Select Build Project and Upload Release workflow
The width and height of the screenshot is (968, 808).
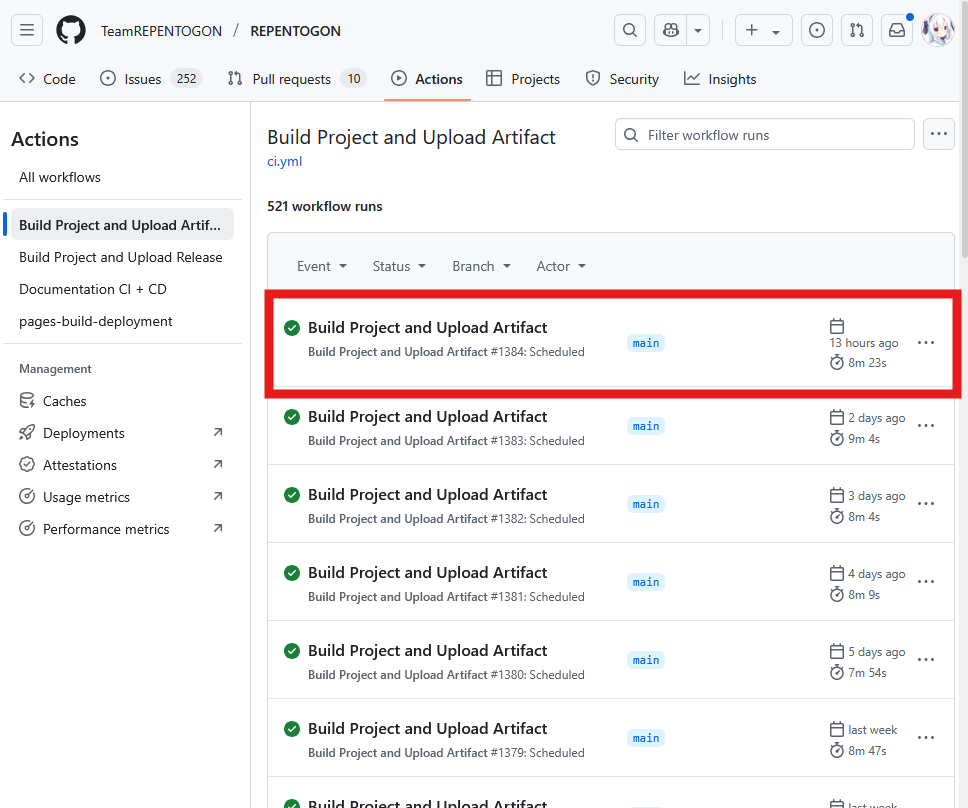click(122, 257)
